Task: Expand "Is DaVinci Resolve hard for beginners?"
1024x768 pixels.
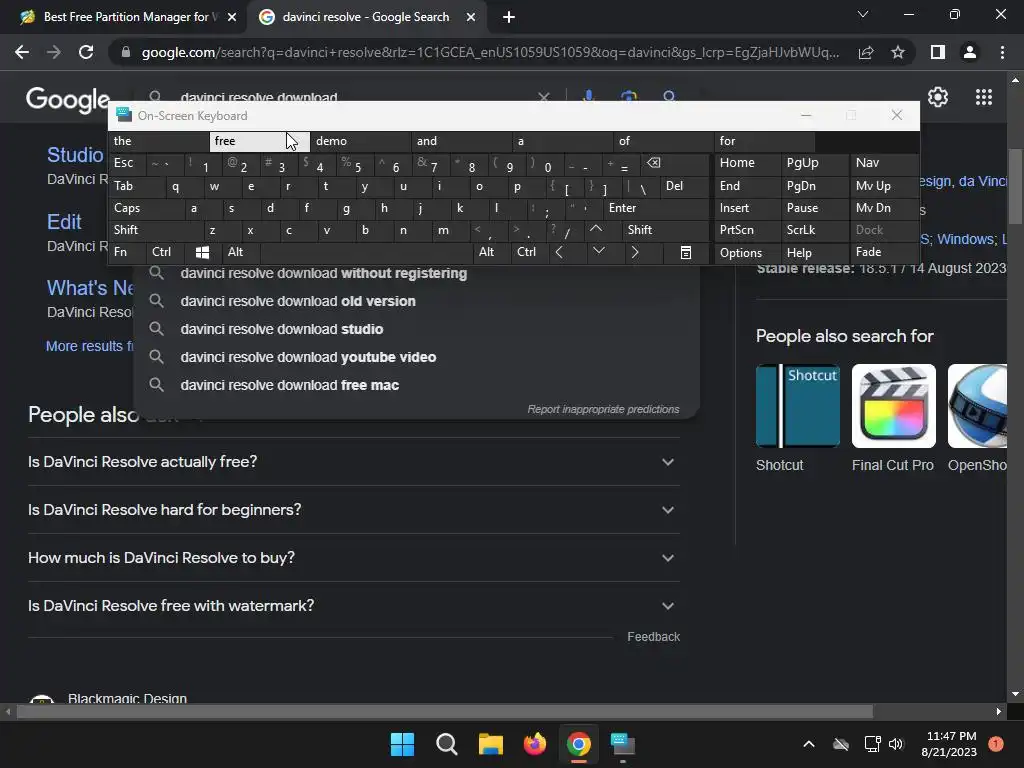Action: 353,509
